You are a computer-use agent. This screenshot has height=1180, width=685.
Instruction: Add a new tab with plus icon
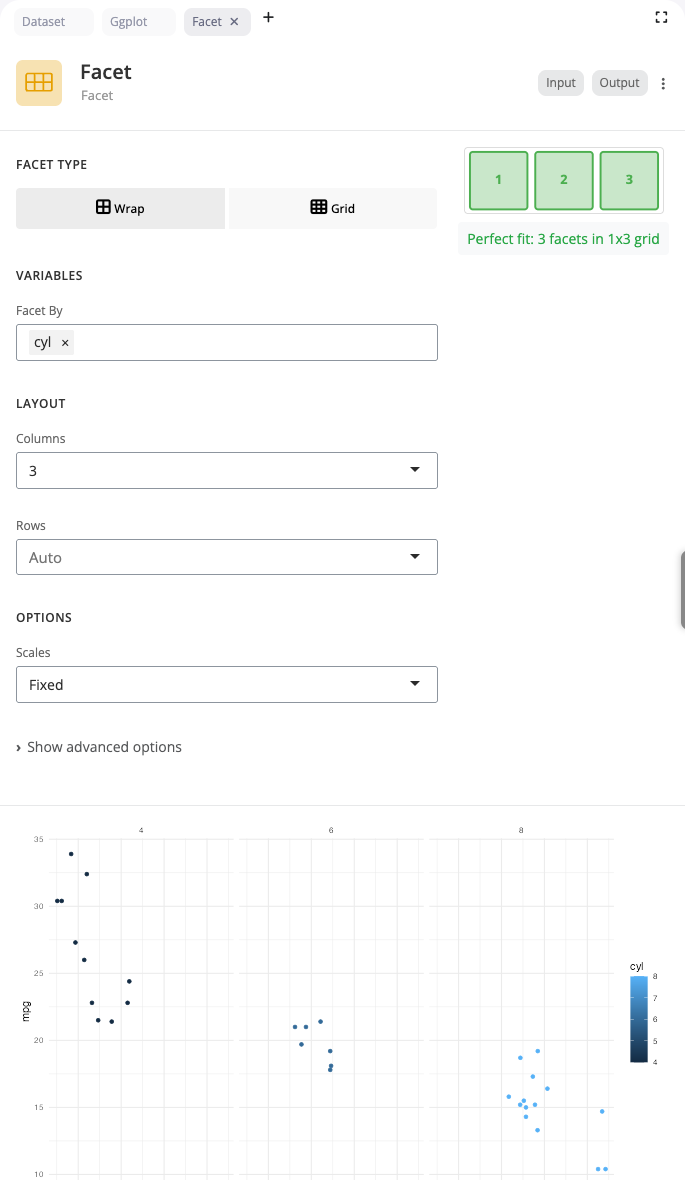[268, 17]
